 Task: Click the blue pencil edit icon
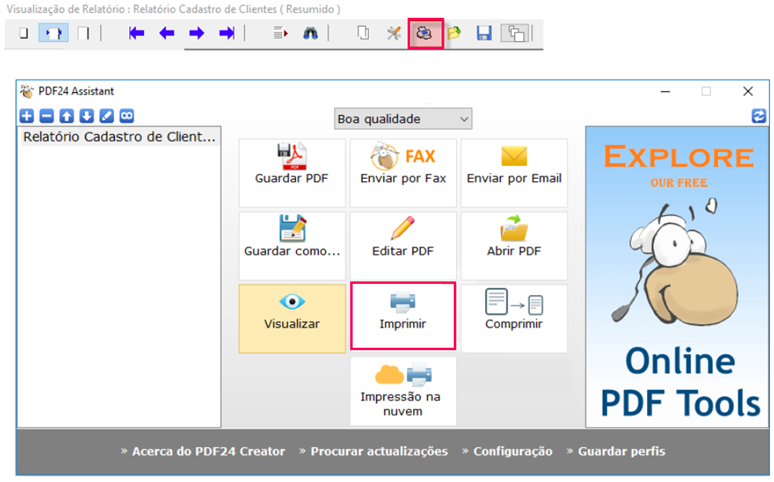[107, 116]
